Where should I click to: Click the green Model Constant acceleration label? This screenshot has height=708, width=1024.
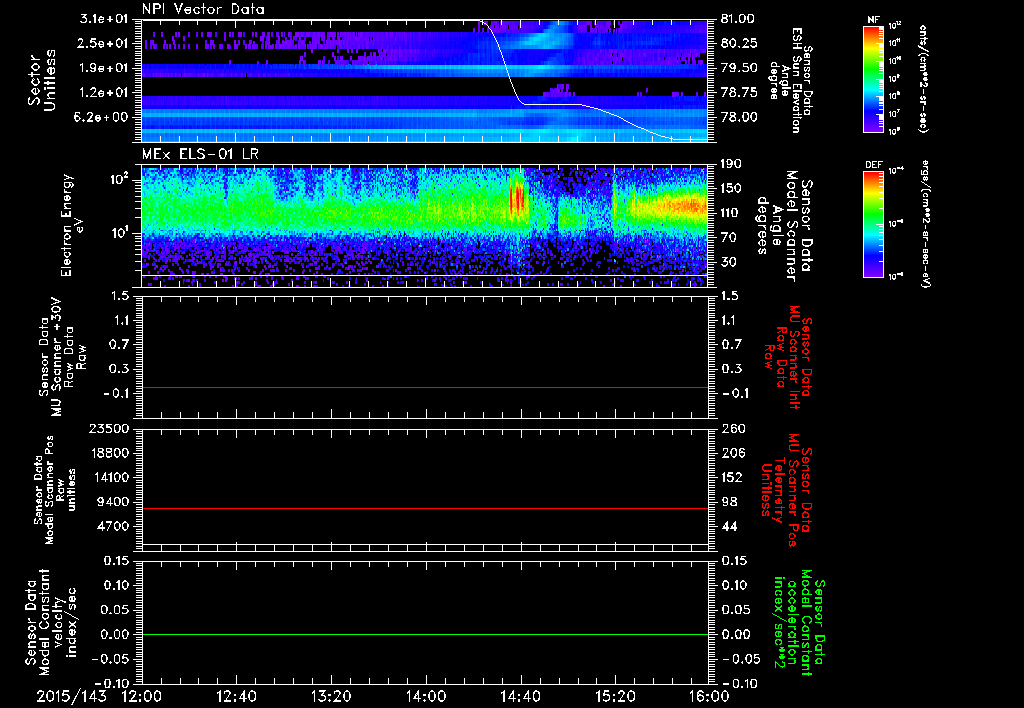[799, 623]
